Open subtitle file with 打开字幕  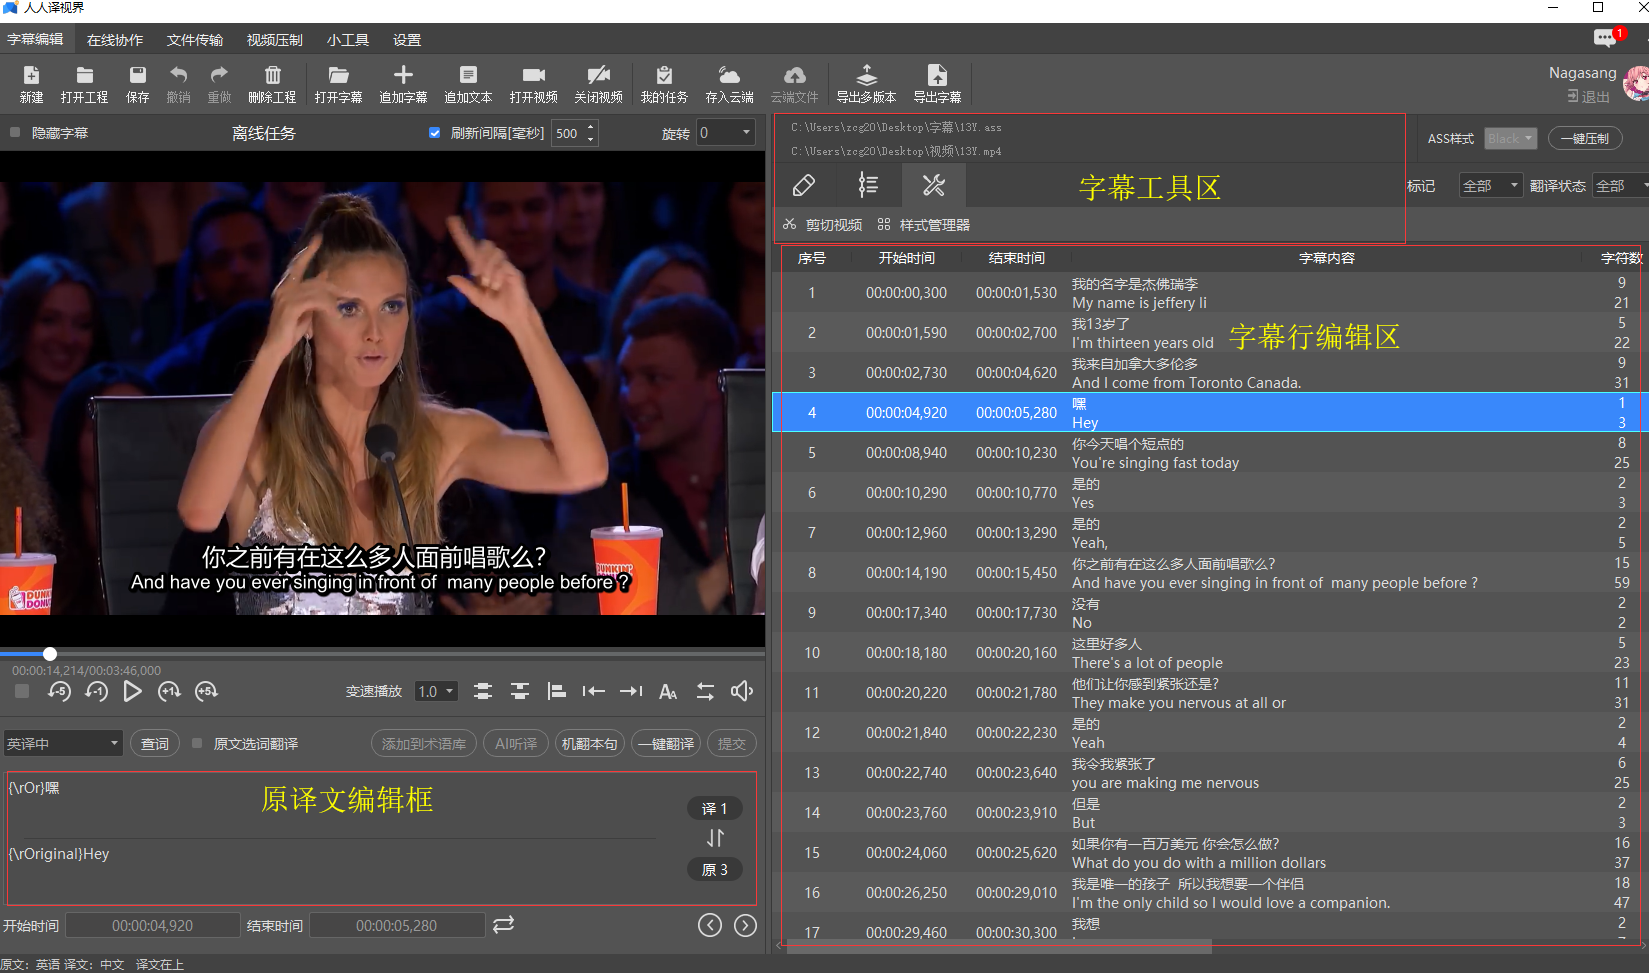point(338,84)
